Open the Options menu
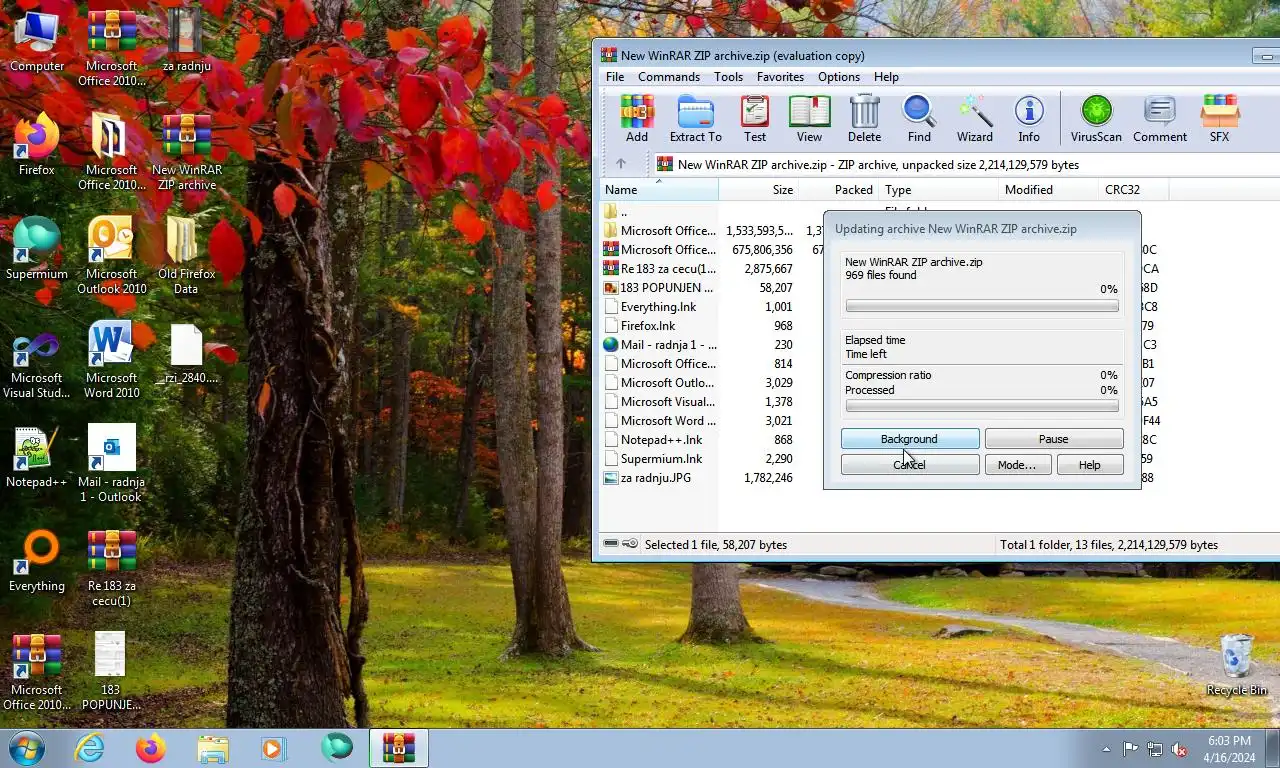The image size is (1280, 768). (x=839, y=77)
